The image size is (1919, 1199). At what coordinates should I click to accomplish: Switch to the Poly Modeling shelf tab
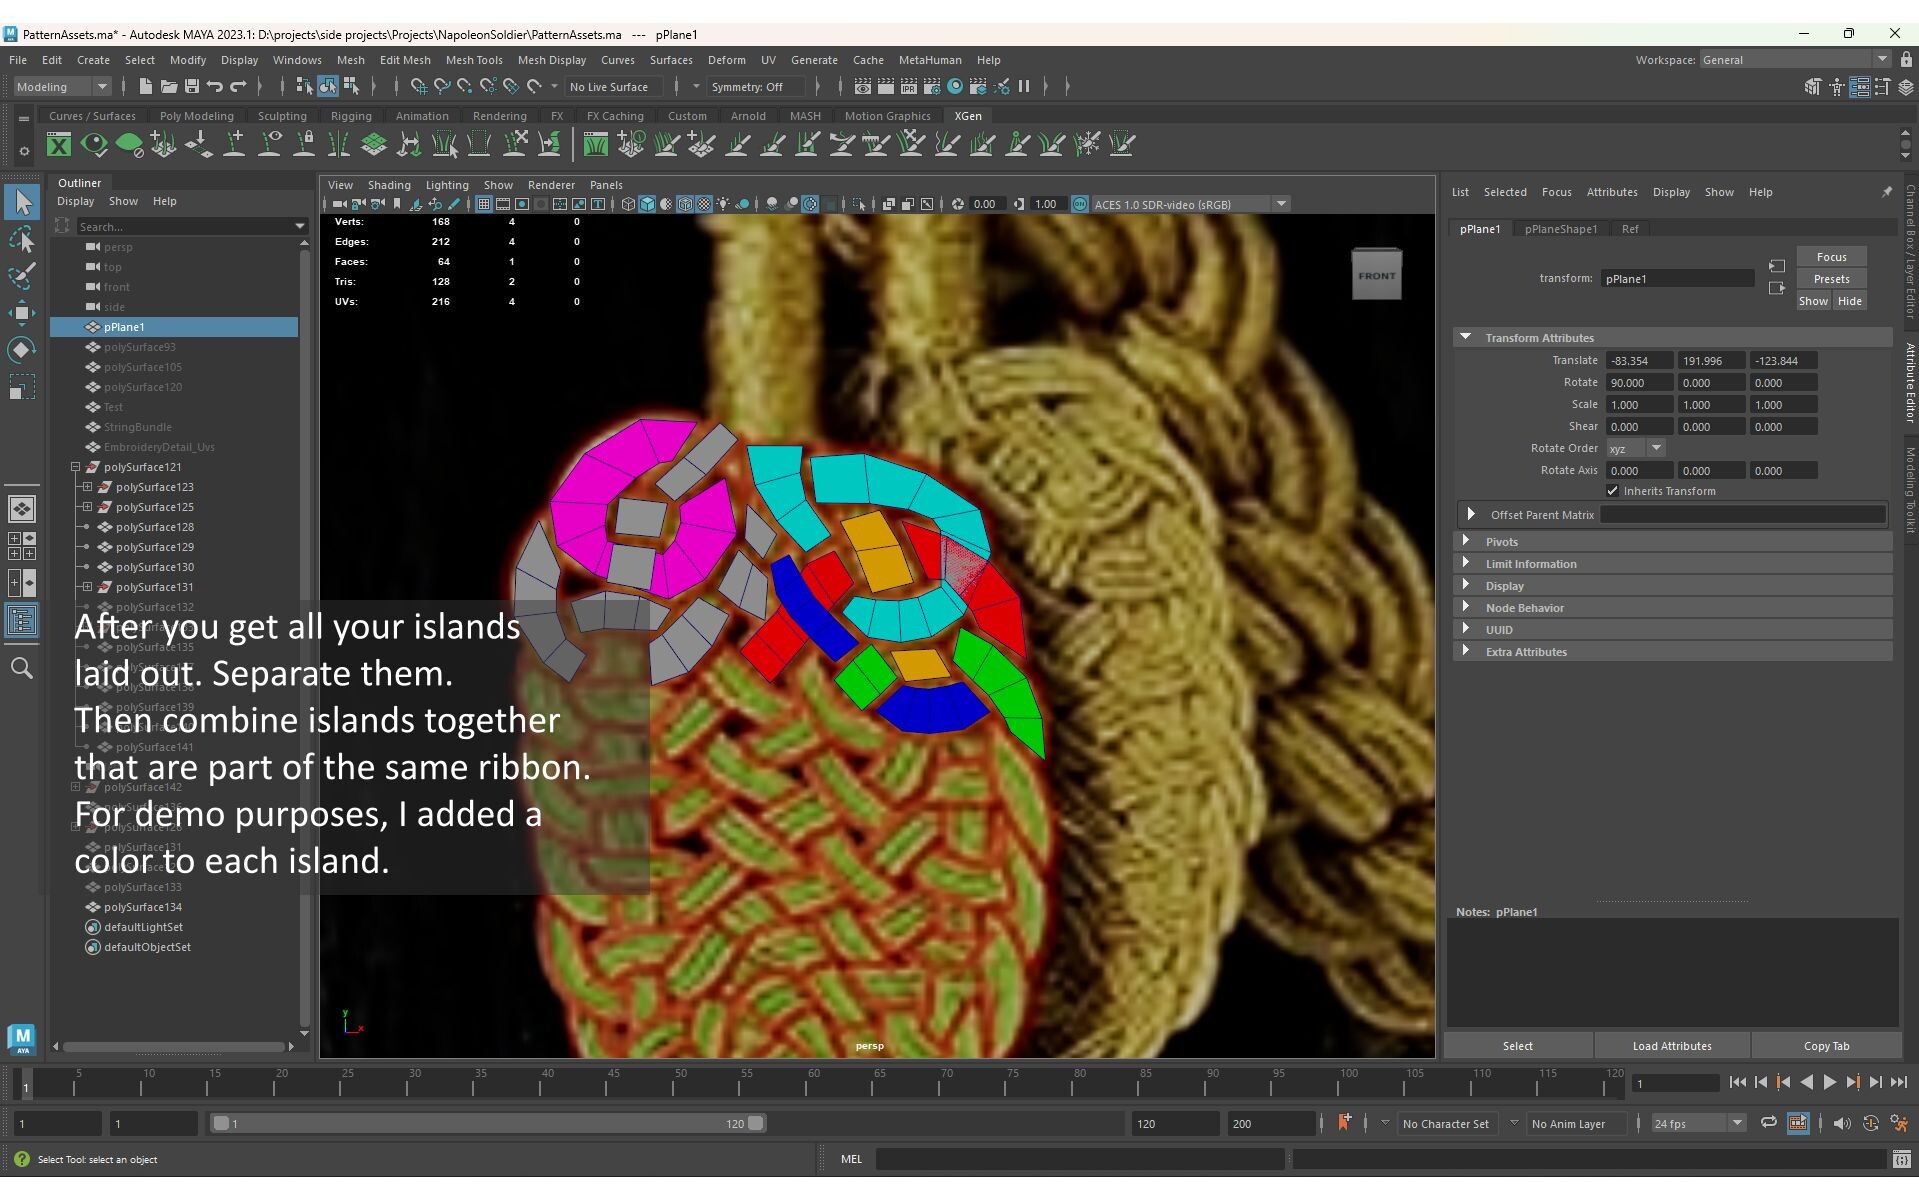point(197,116)
